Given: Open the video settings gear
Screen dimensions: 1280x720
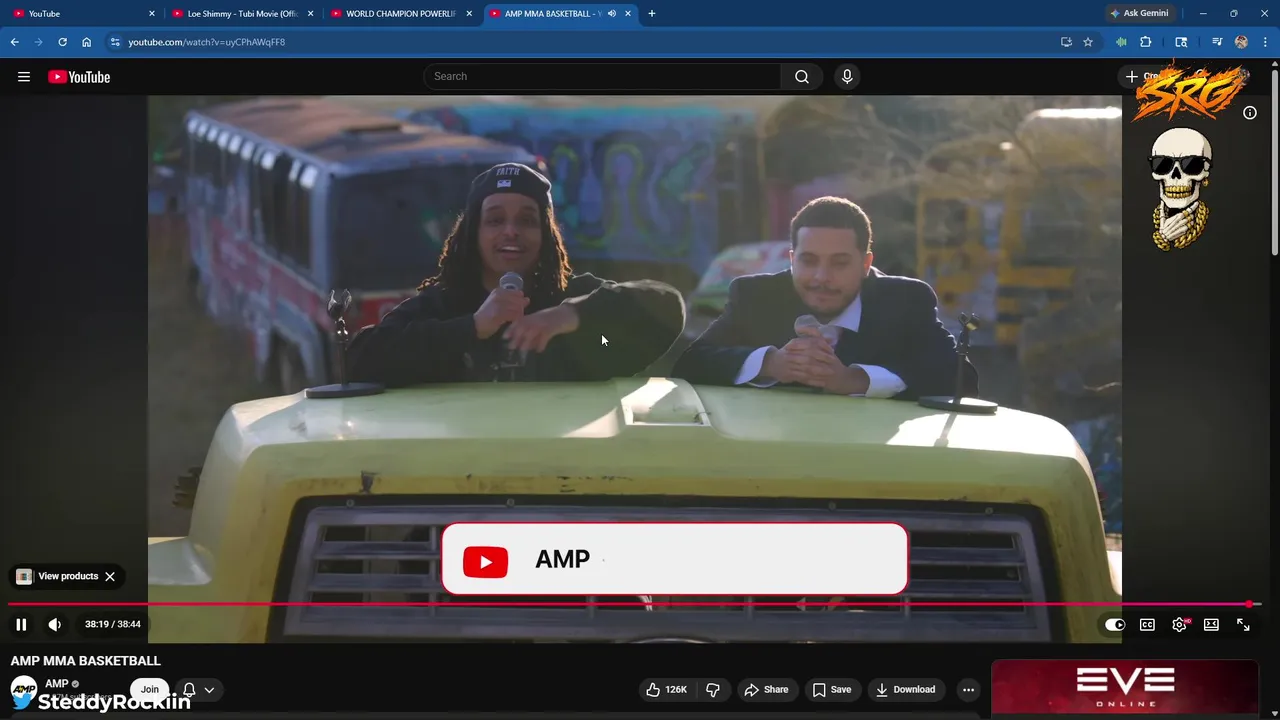Looking at the screenshot, I should pos(1180,625).
